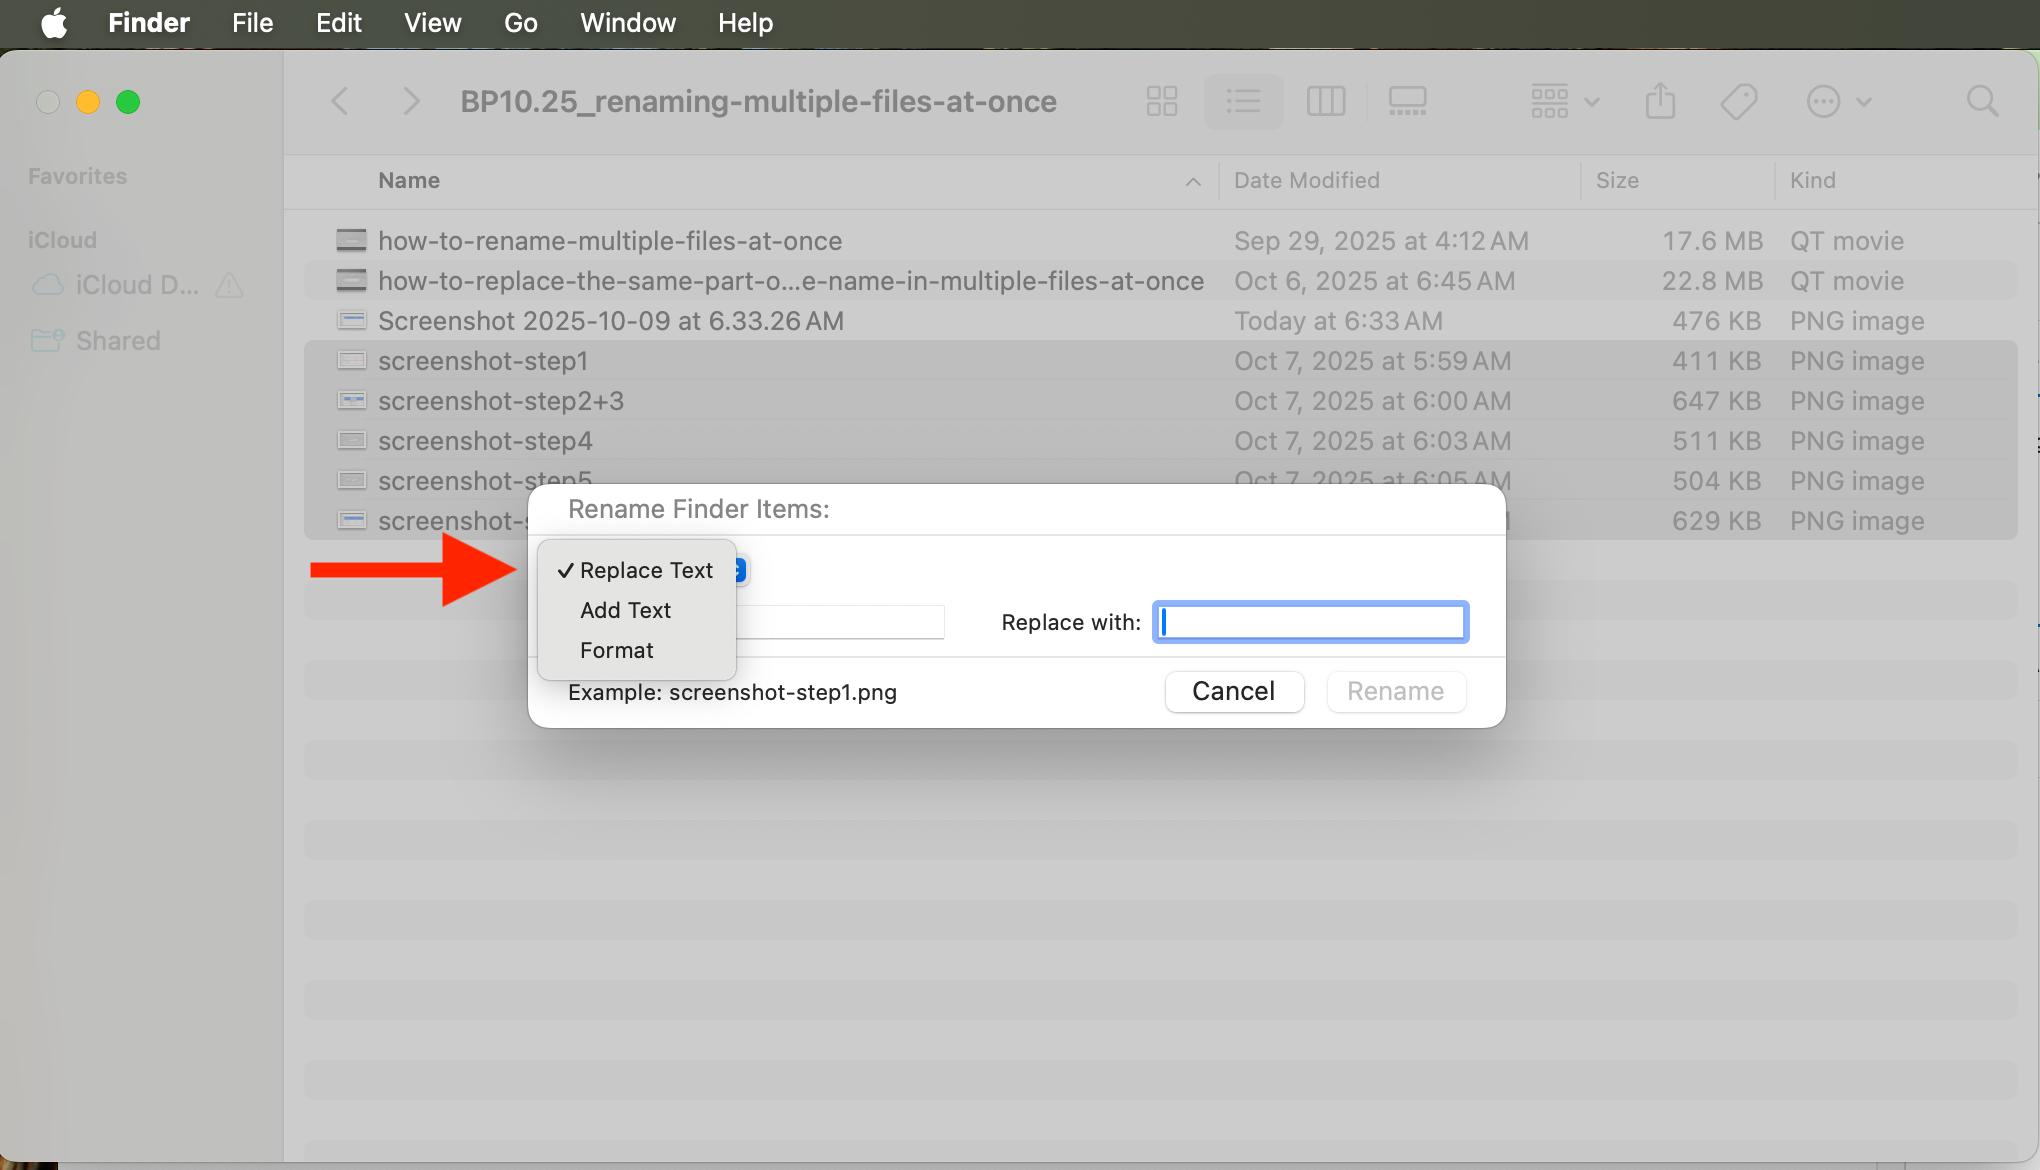Choose Add Text from the rename menu
The height and width of the screenshot is (1170, 2040).
[x=625, y=610]
